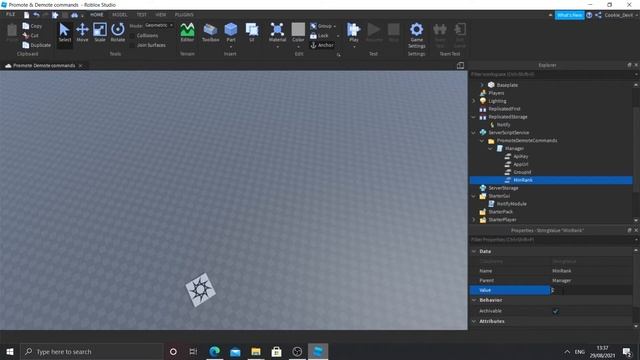This screenshot has width=640, height=360.
Task: Click the Lock tool button
Action: (x=319, y=36)
